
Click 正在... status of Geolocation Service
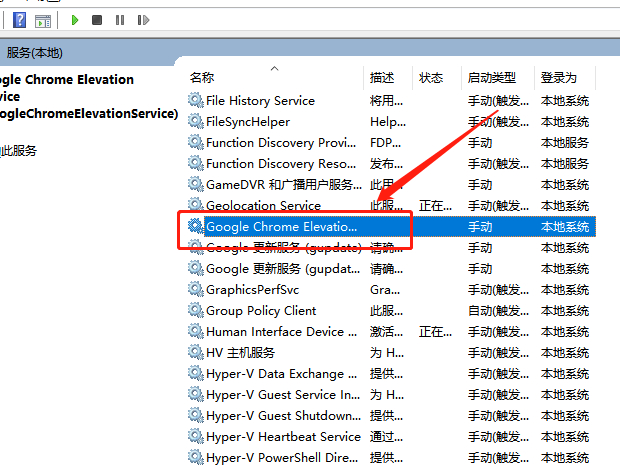435,206
